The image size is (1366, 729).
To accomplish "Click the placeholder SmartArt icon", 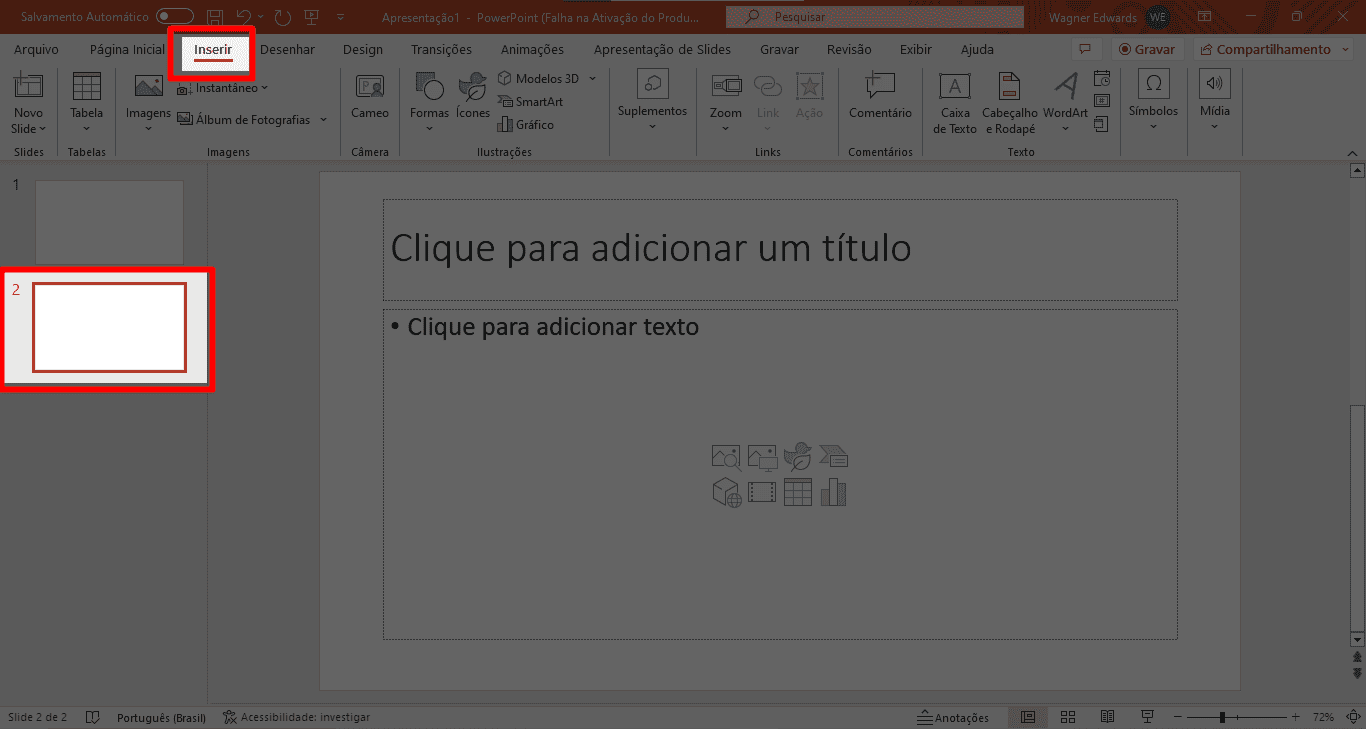I will (834, 458).
